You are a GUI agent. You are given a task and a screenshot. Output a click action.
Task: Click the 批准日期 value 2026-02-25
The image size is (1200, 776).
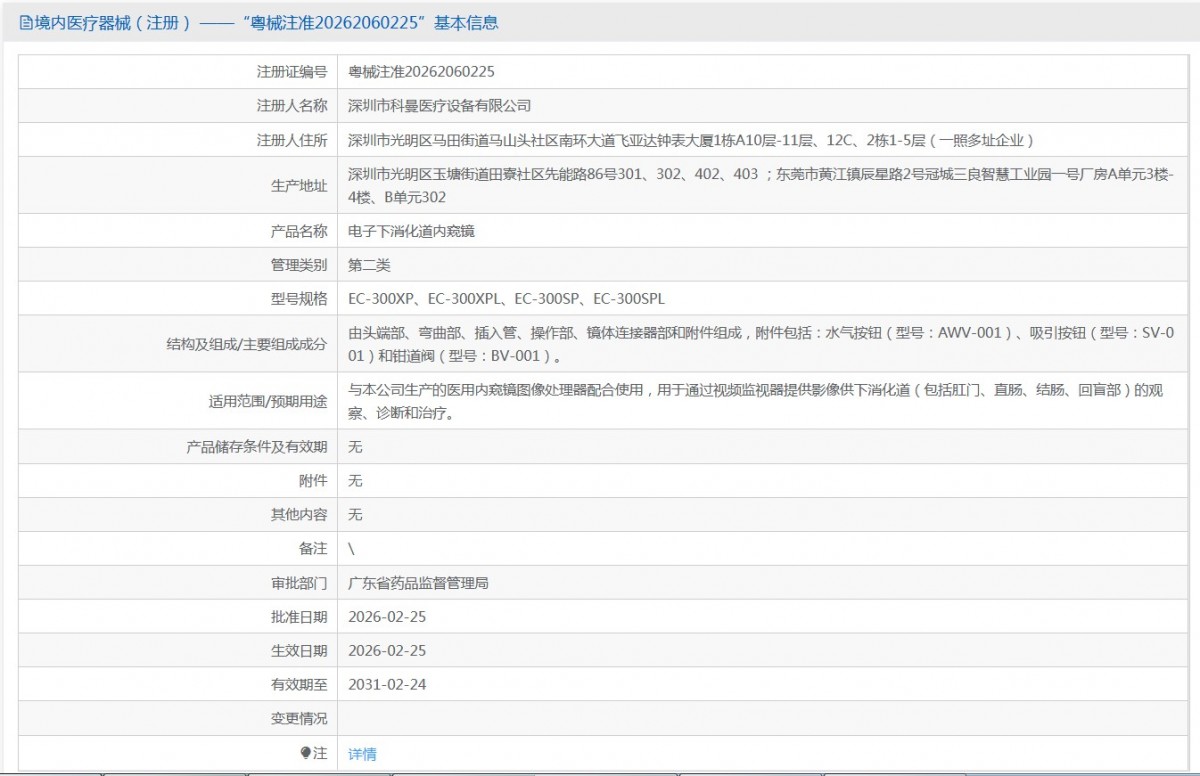[x=387, y=617]
